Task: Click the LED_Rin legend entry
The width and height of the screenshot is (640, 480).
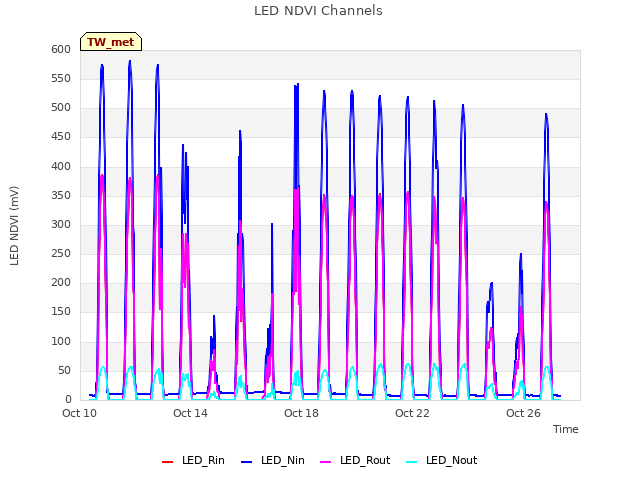Action: coord(193,460)
